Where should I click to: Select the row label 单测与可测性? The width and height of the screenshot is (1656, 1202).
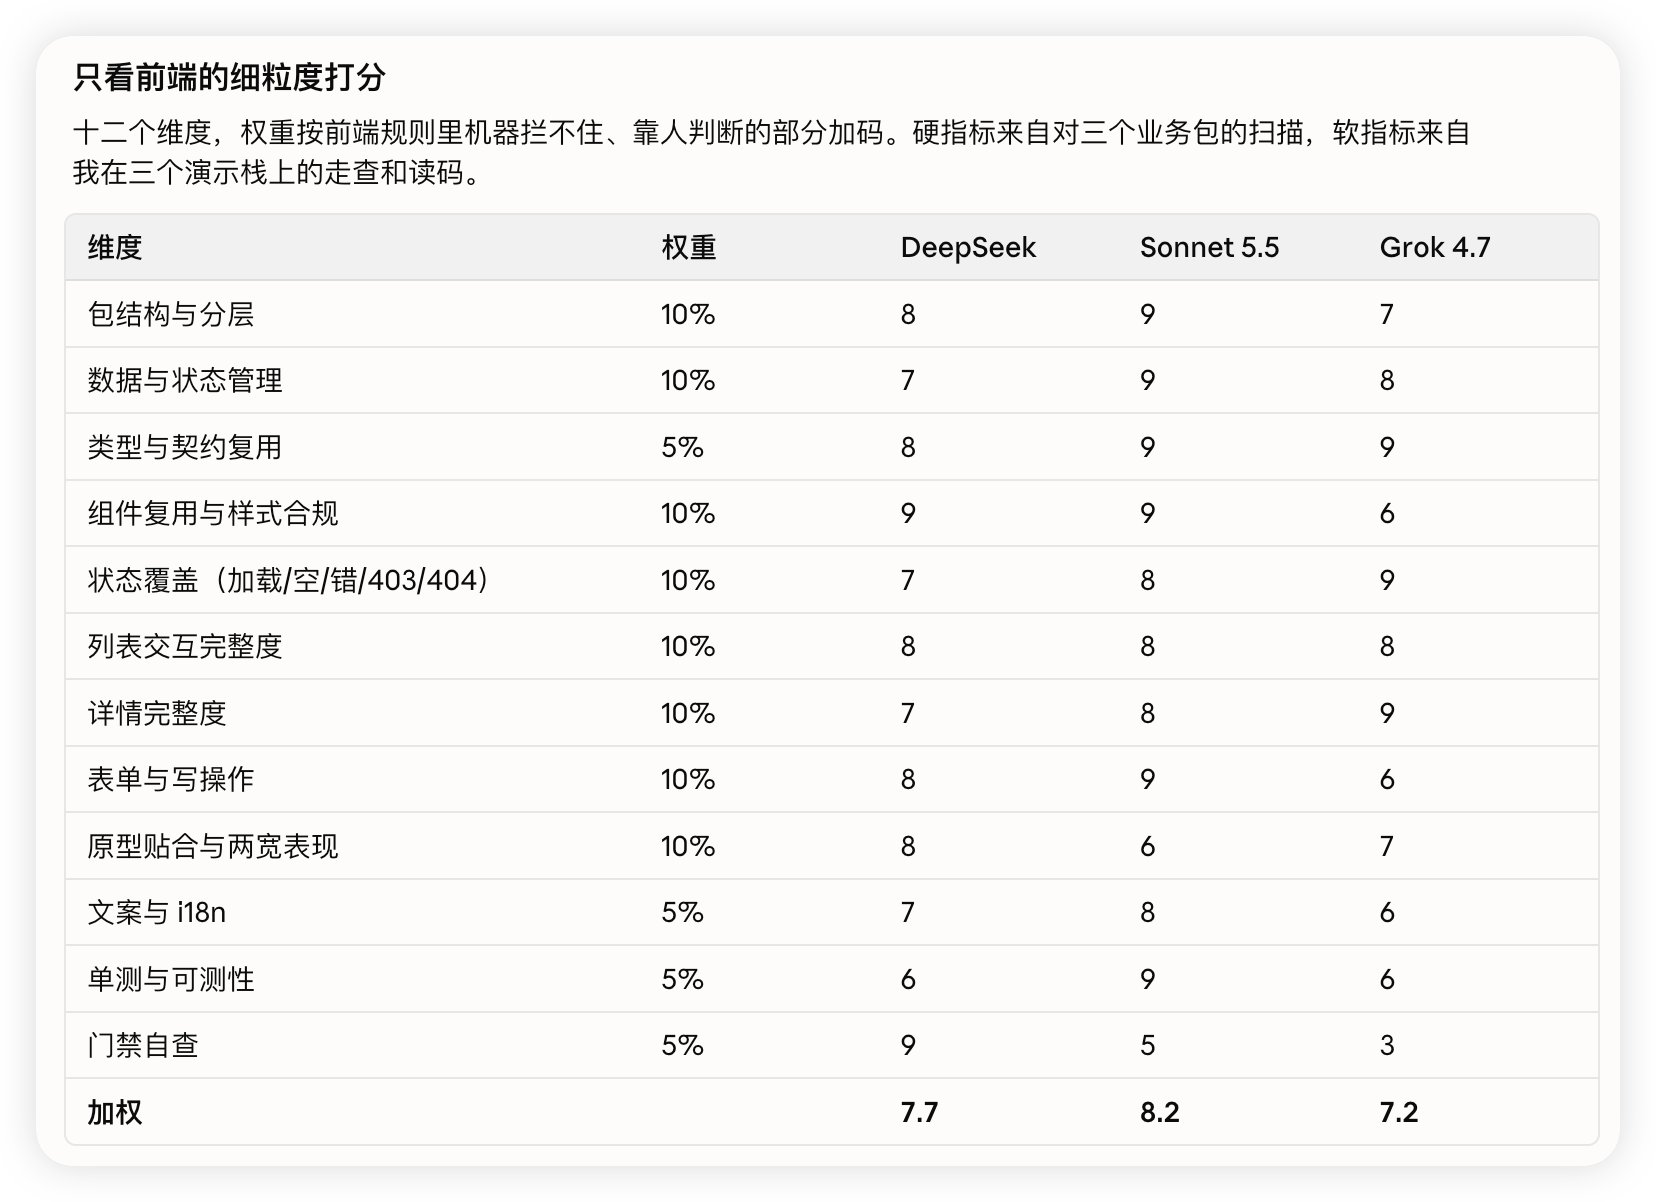[x=171, y=979]
